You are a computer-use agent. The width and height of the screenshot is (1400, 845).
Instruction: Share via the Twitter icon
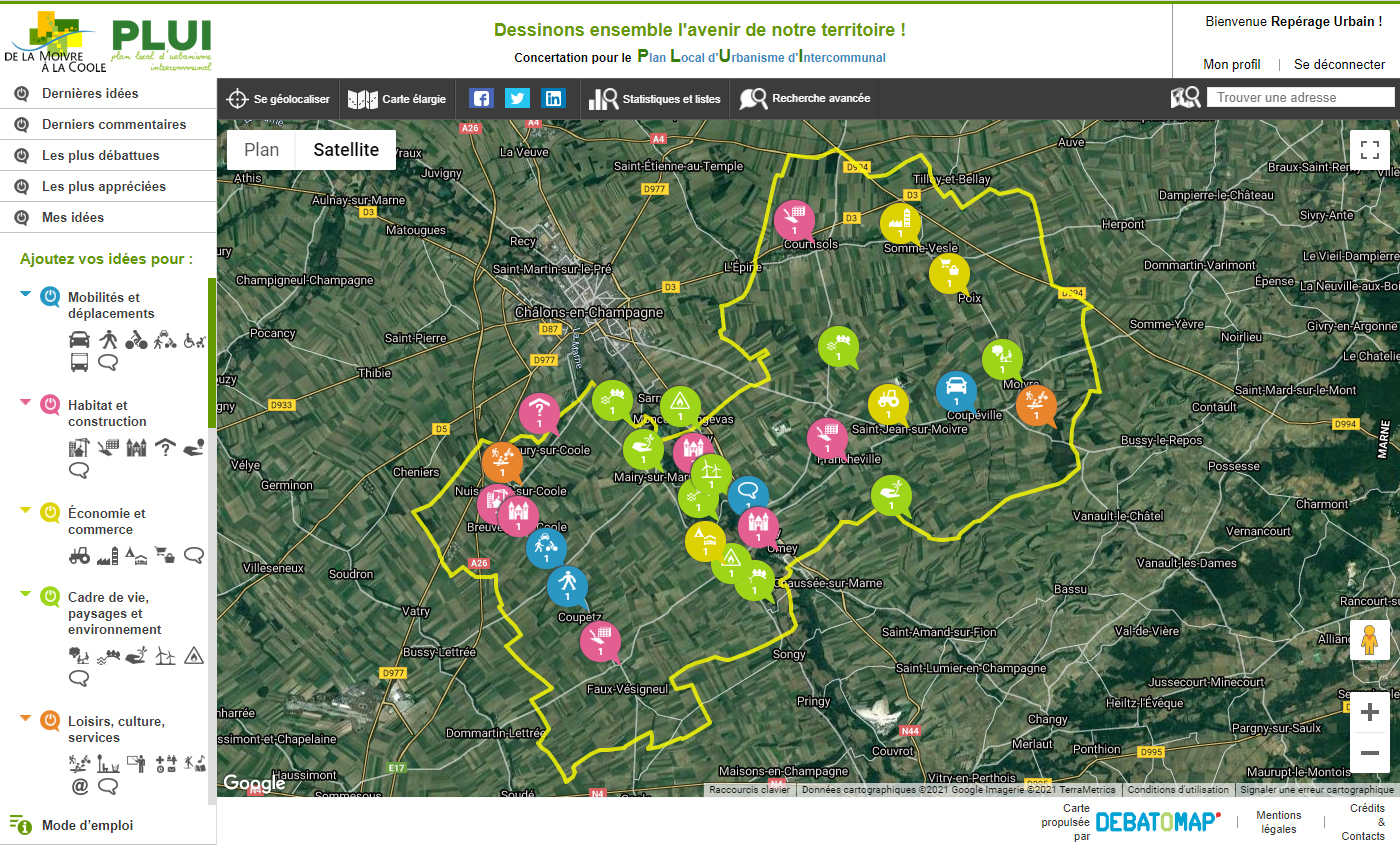tap(517, 99)
